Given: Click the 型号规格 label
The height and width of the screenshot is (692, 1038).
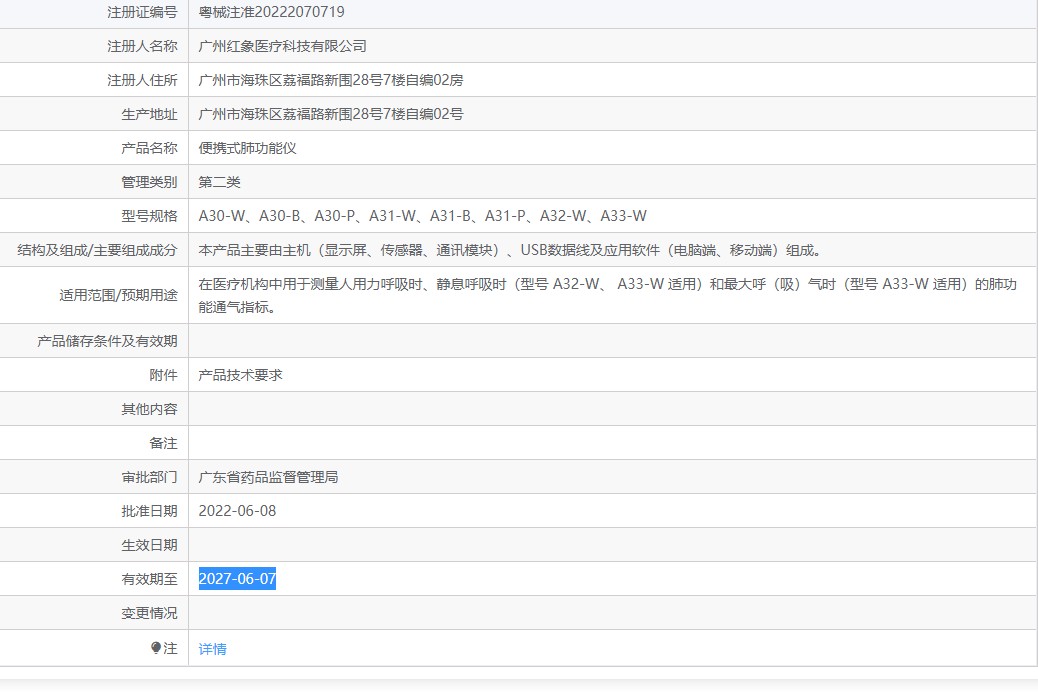Looking at the screenshot, I should (x=150, y=216).
